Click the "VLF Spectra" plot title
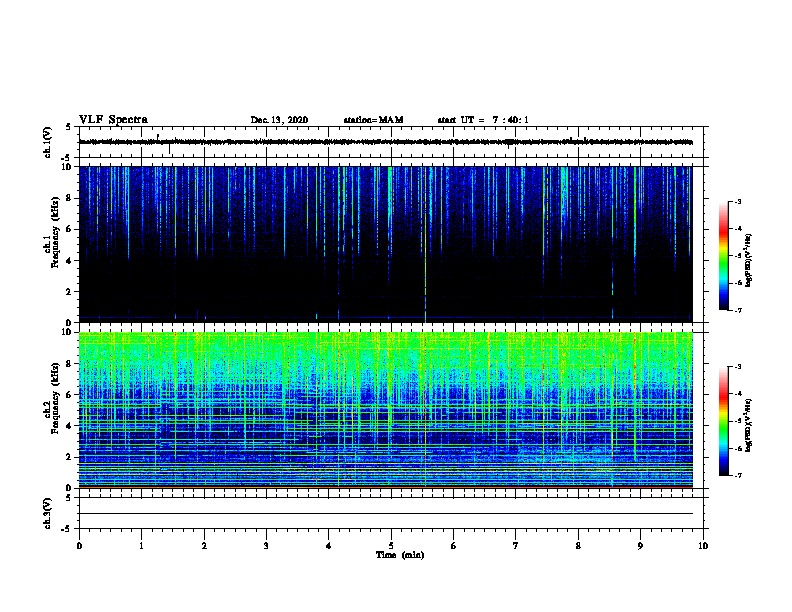792x612 pixels. pyautogui.click(x=113, y=120)
